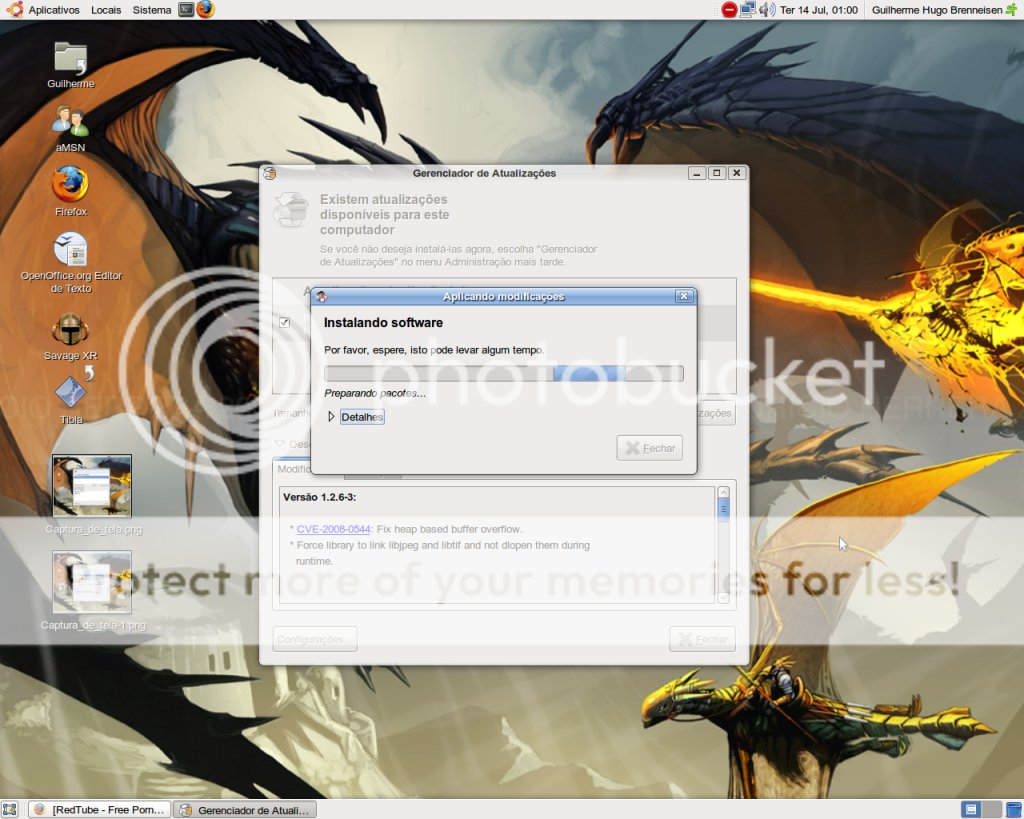Screen dimensions: 1024x819
Task: Switch to the second workspace in the pager
Action: click(991, 810)
